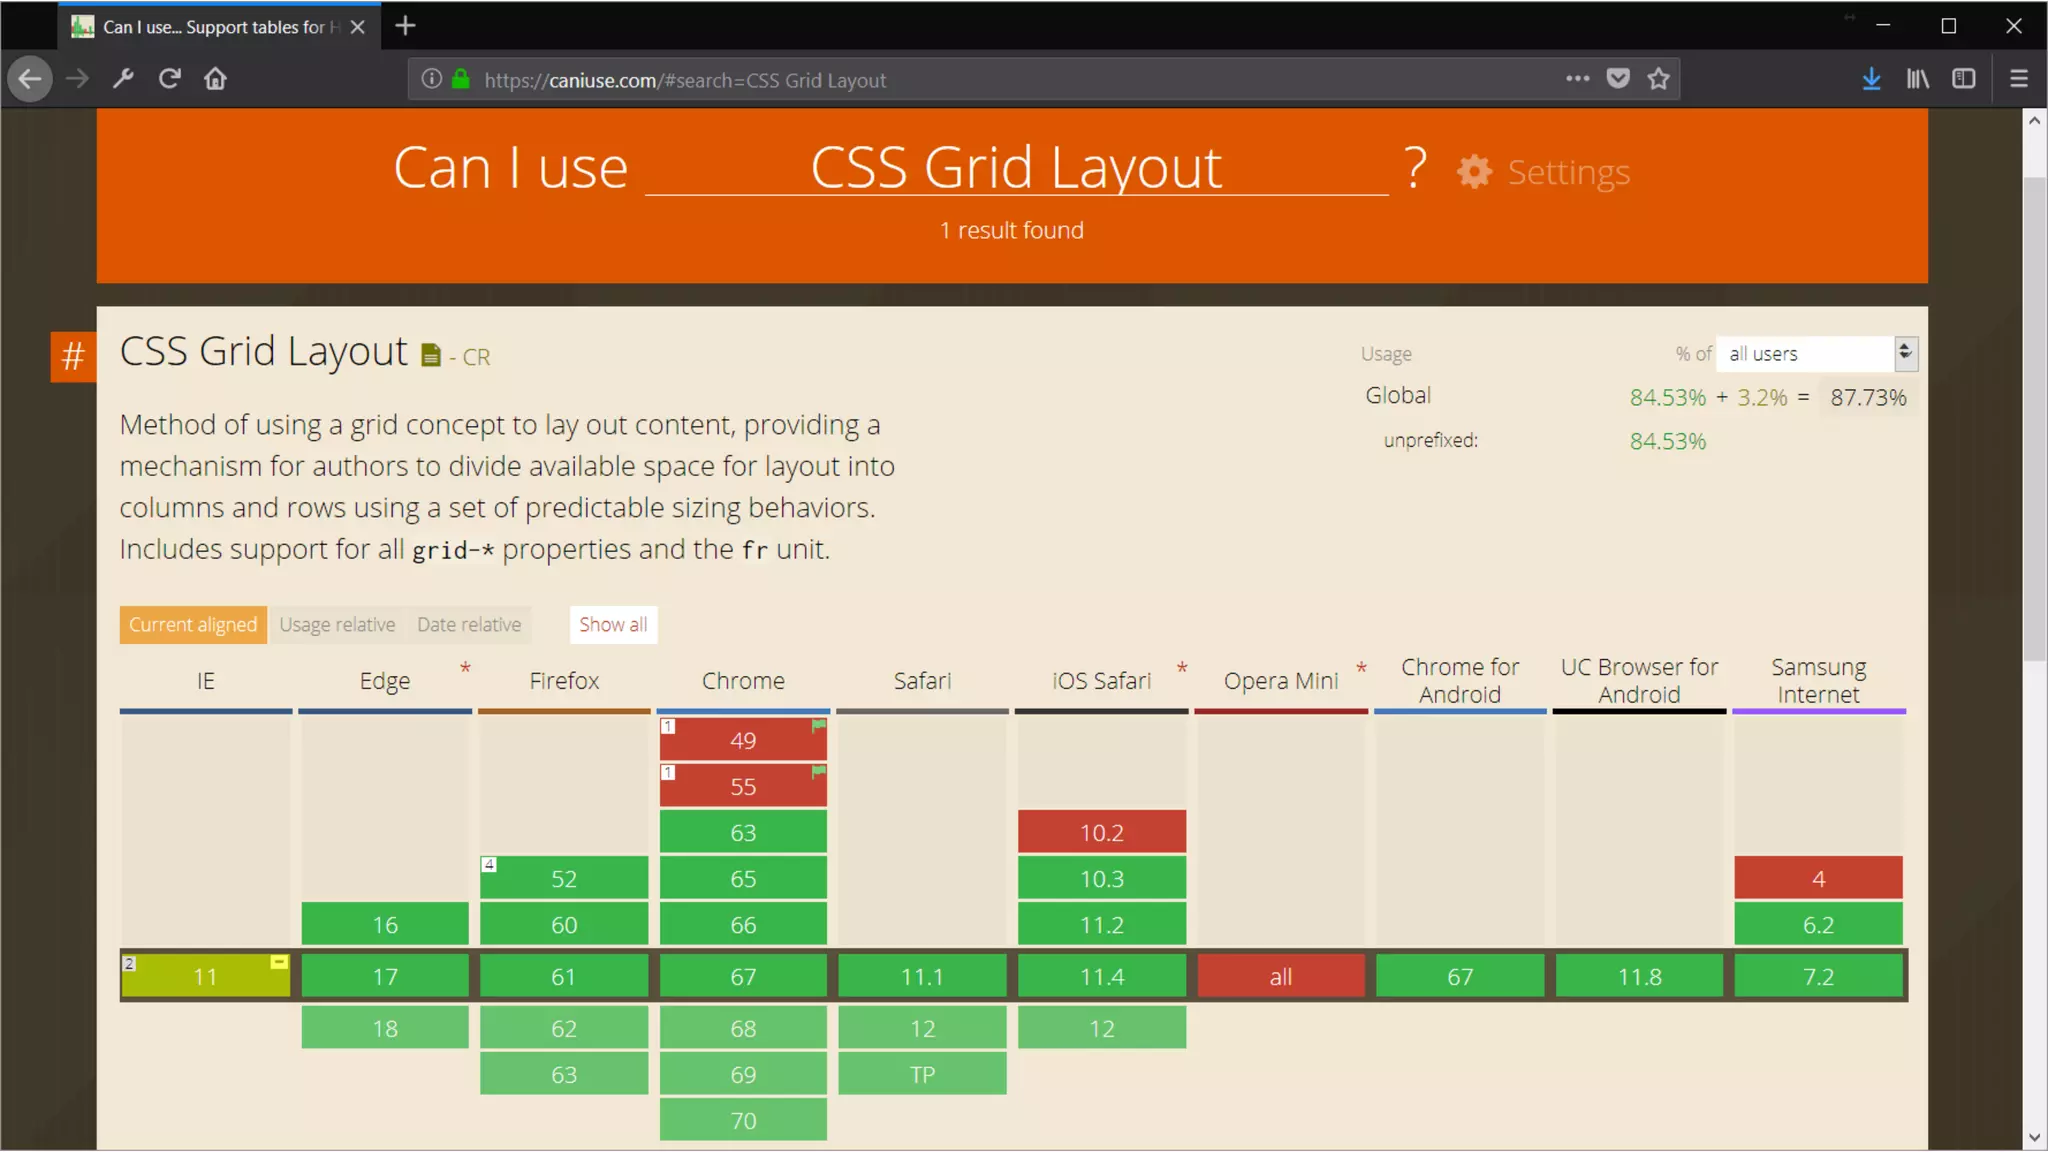Go to Firefox home page
2048x1152 pixels.
[215, 79]
